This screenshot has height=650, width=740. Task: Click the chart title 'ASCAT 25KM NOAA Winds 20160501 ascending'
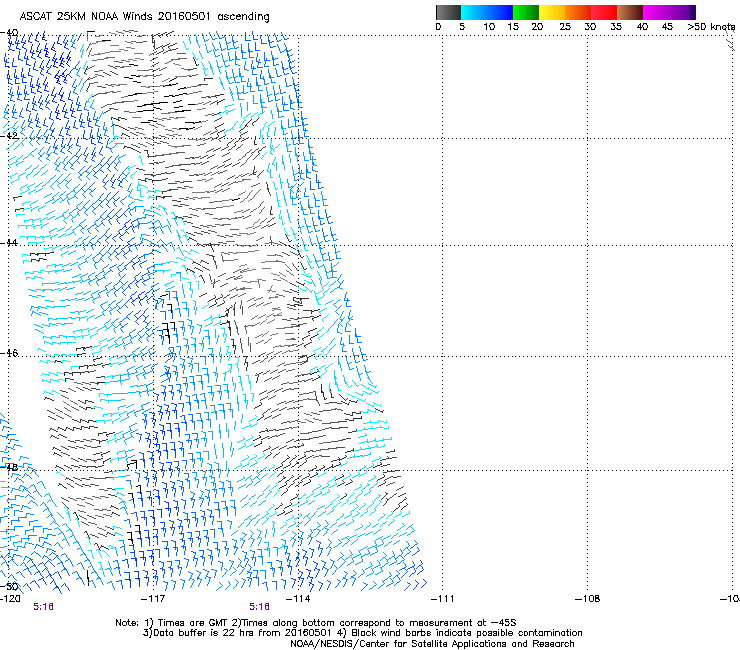144,17
